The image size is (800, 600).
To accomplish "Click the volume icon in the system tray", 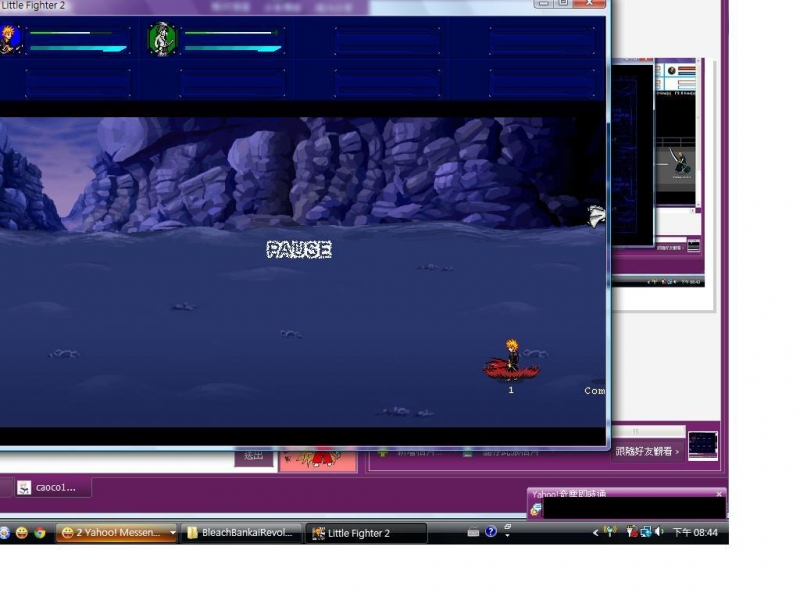I will point(660,532).
